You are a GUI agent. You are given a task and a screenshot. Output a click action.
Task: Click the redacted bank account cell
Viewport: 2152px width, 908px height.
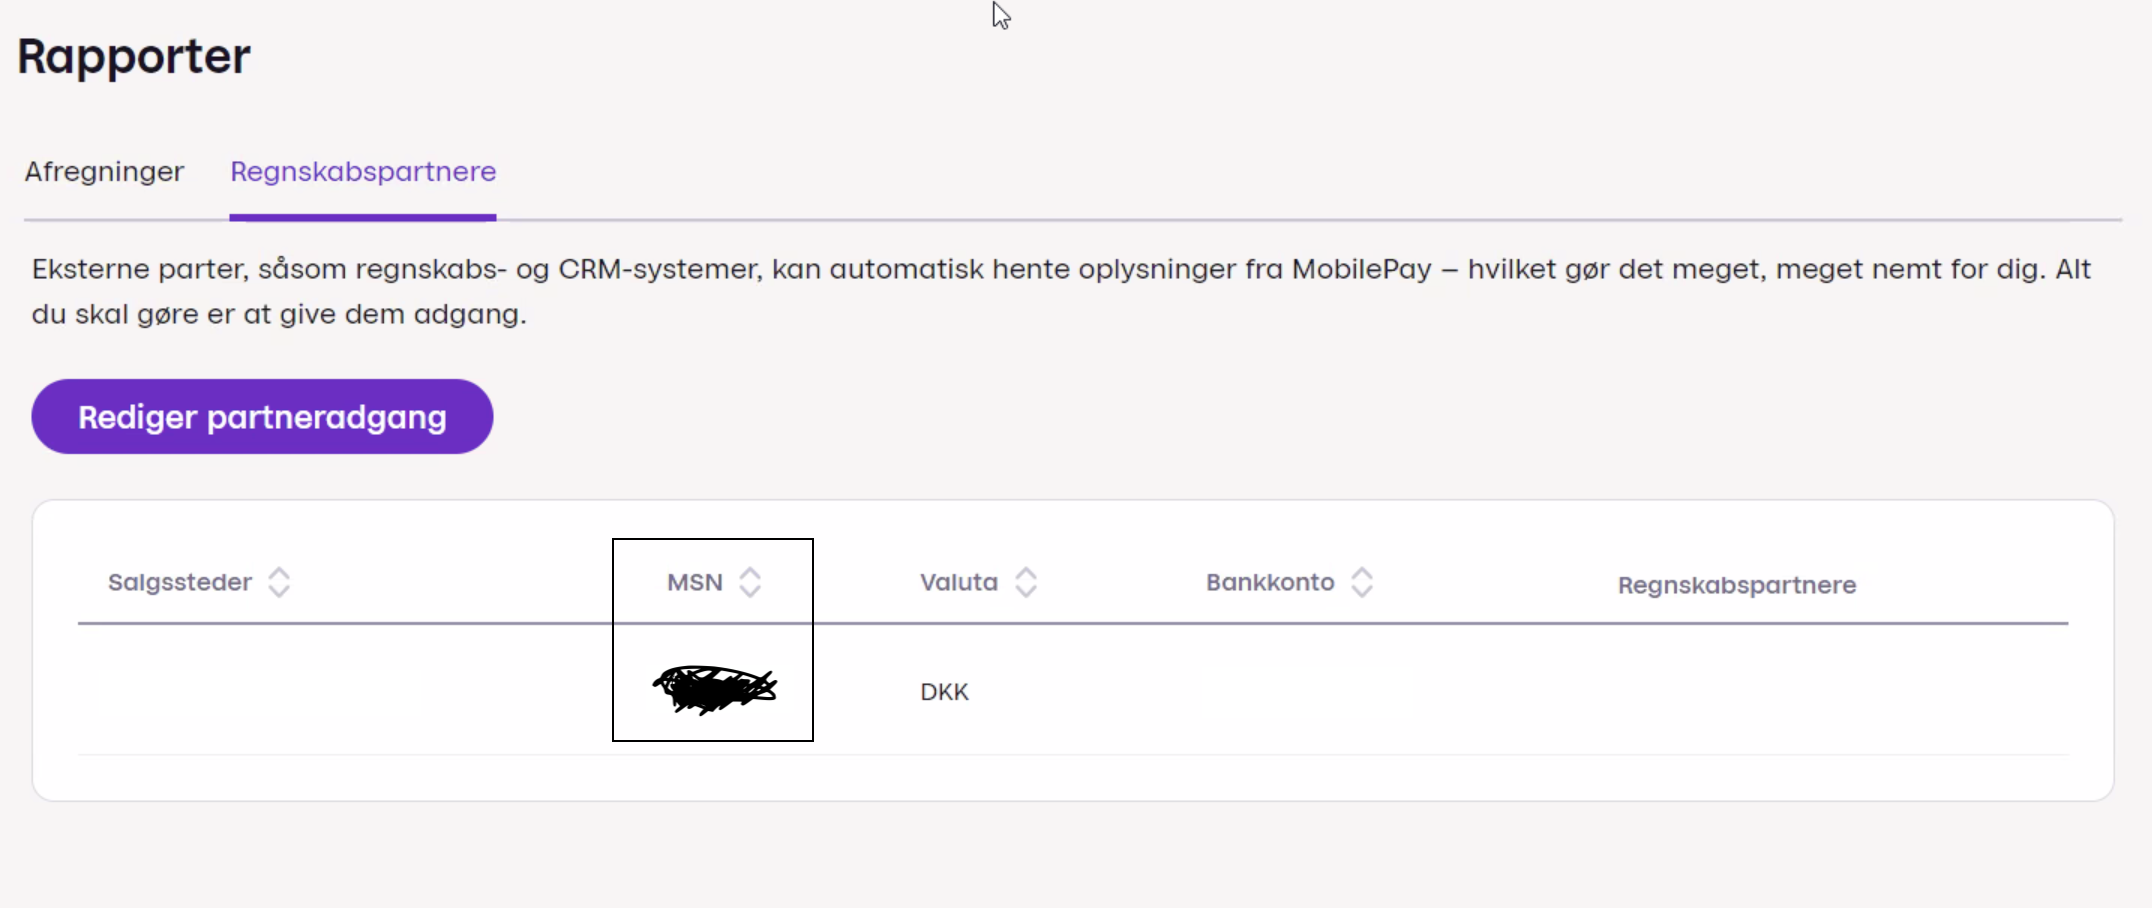[x=1307, y=692]
